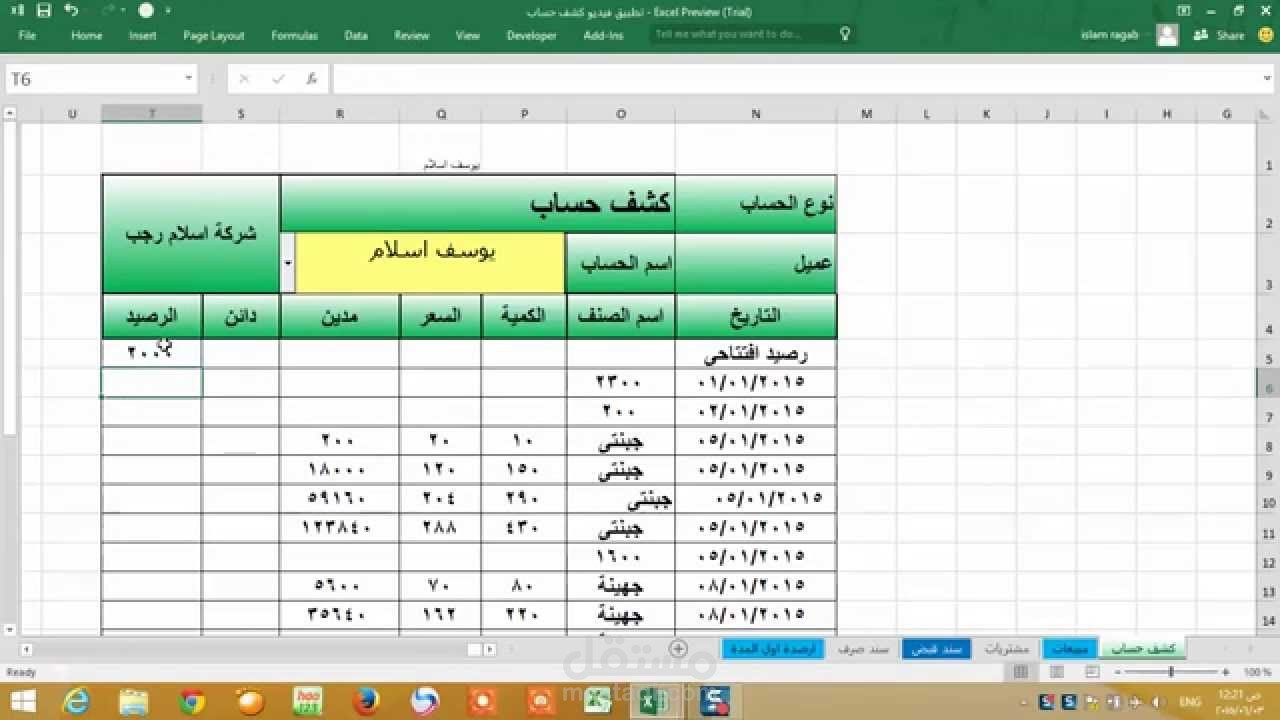Image resolution: width=1280 pixels, height=720 pixels.
Task: Open the Page Layout ribbon tab
Action: click(214, 35)
